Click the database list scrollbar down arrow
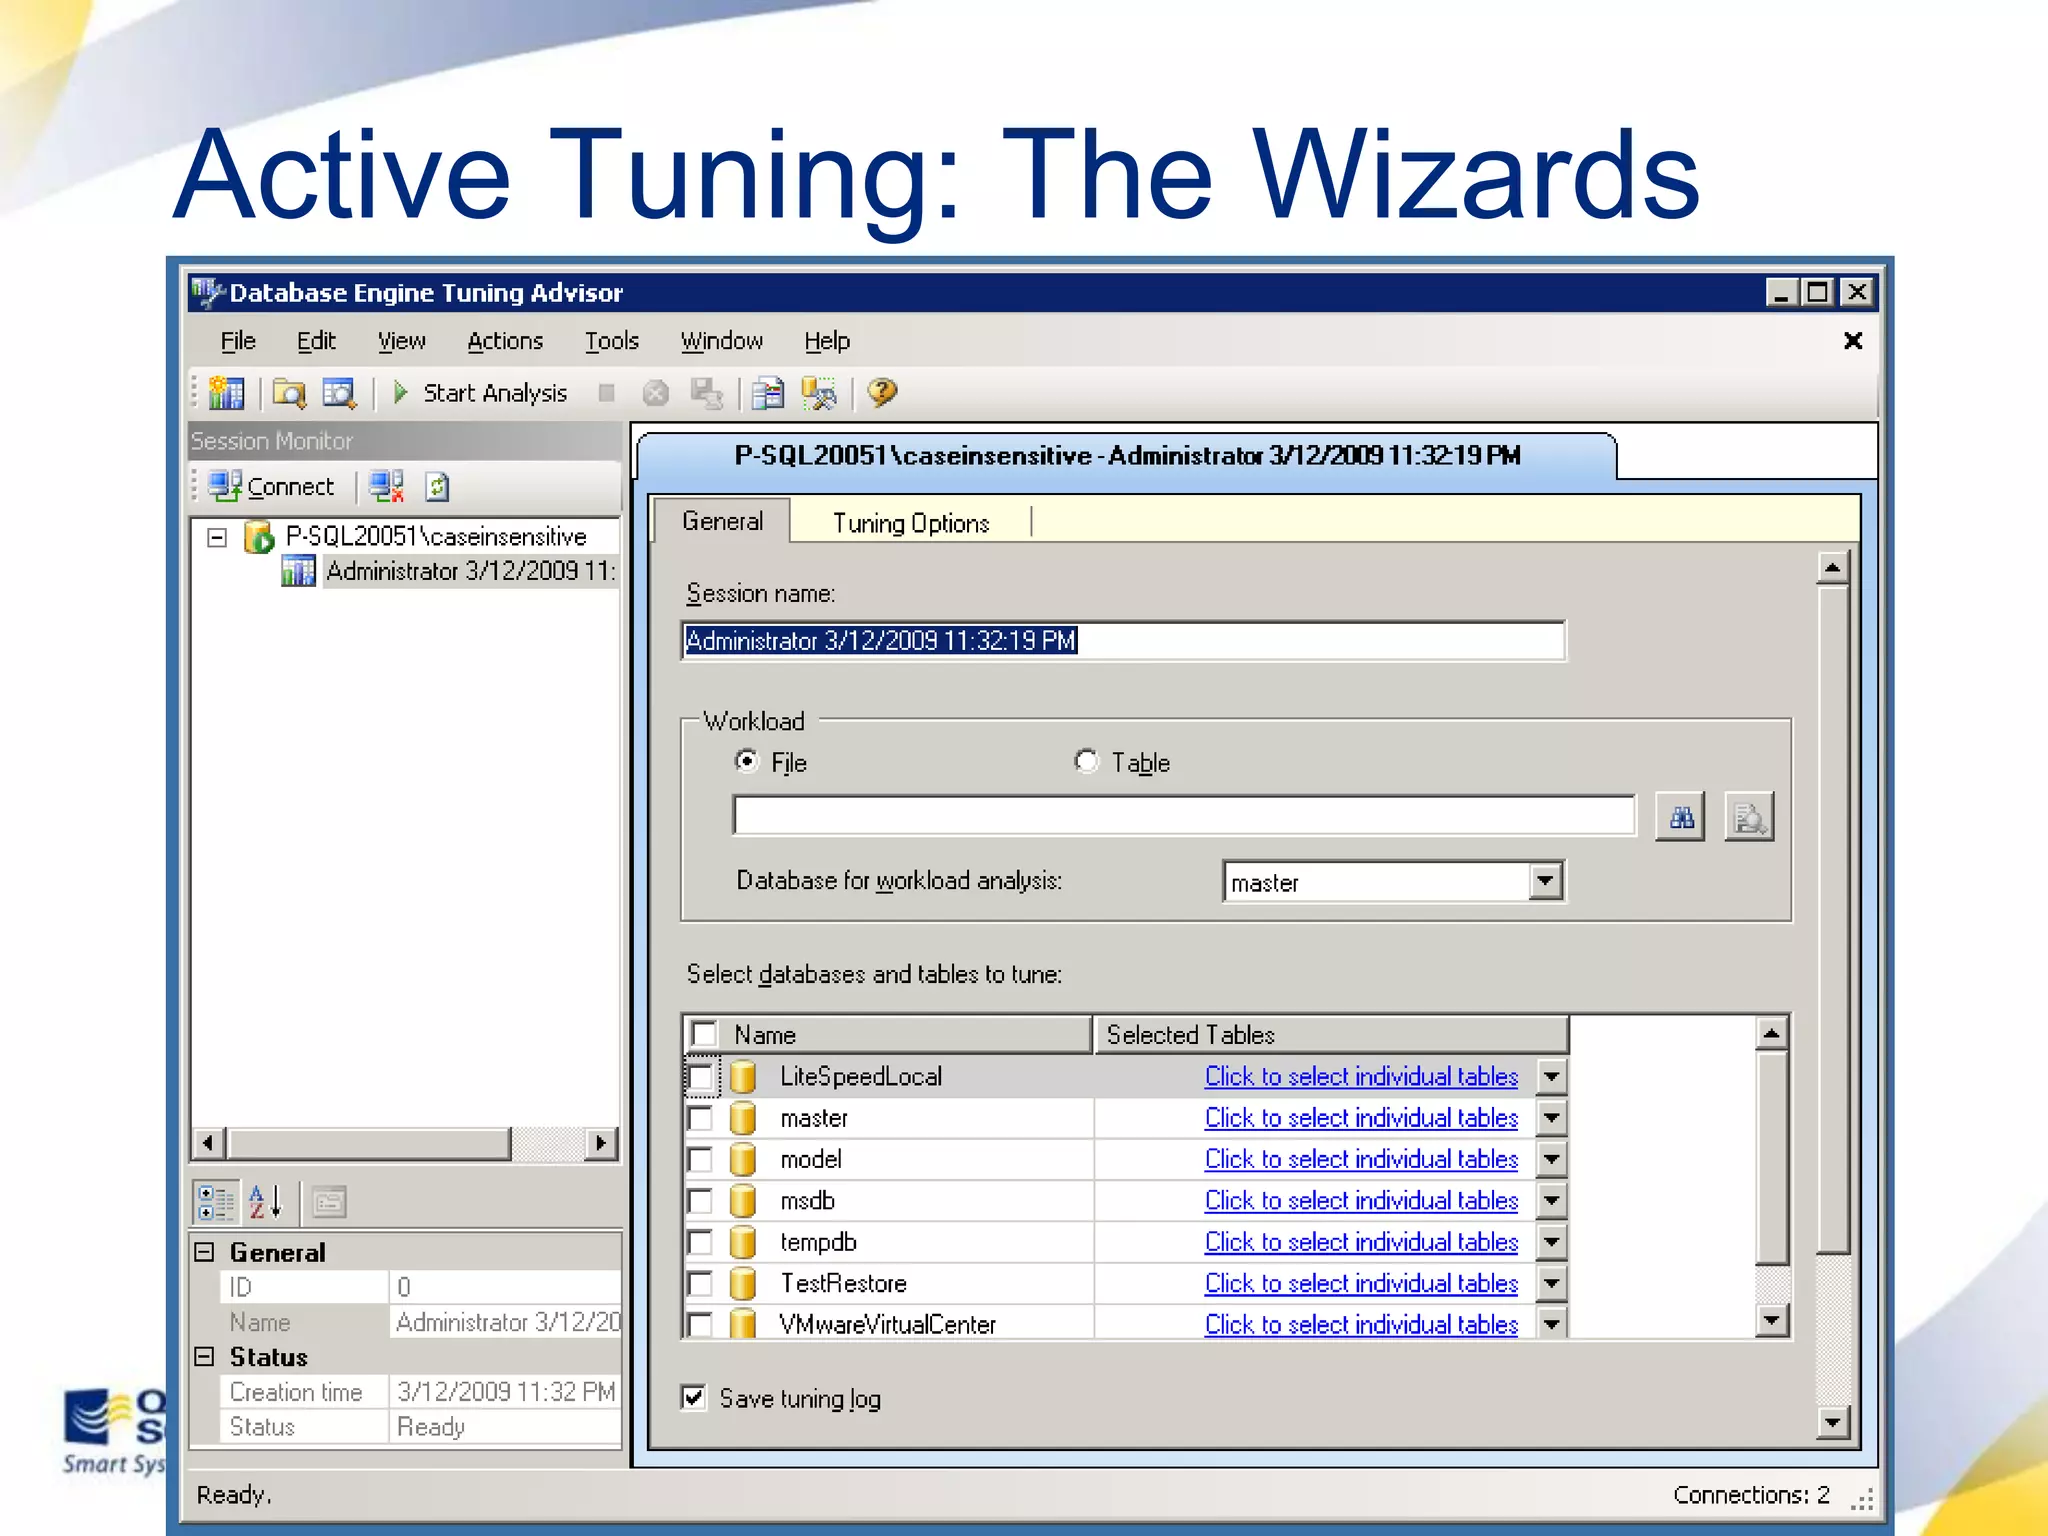 [x=1772, y=1320]
